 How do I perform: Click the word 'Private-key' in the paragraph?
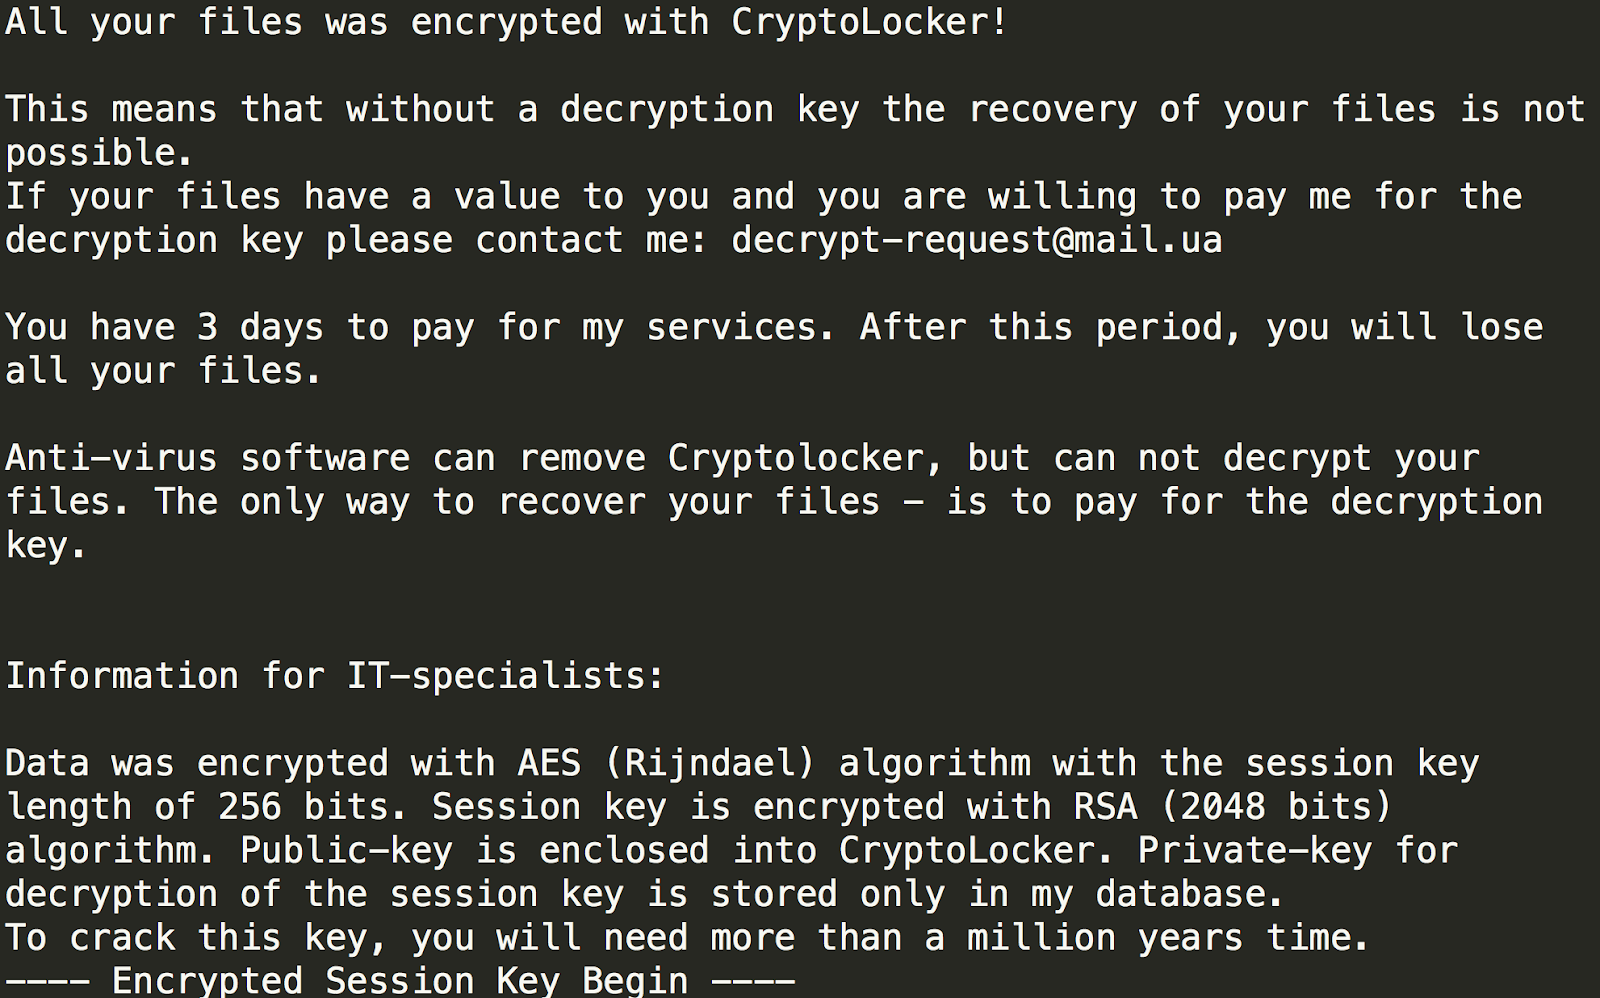click(x=1255, y=851)
